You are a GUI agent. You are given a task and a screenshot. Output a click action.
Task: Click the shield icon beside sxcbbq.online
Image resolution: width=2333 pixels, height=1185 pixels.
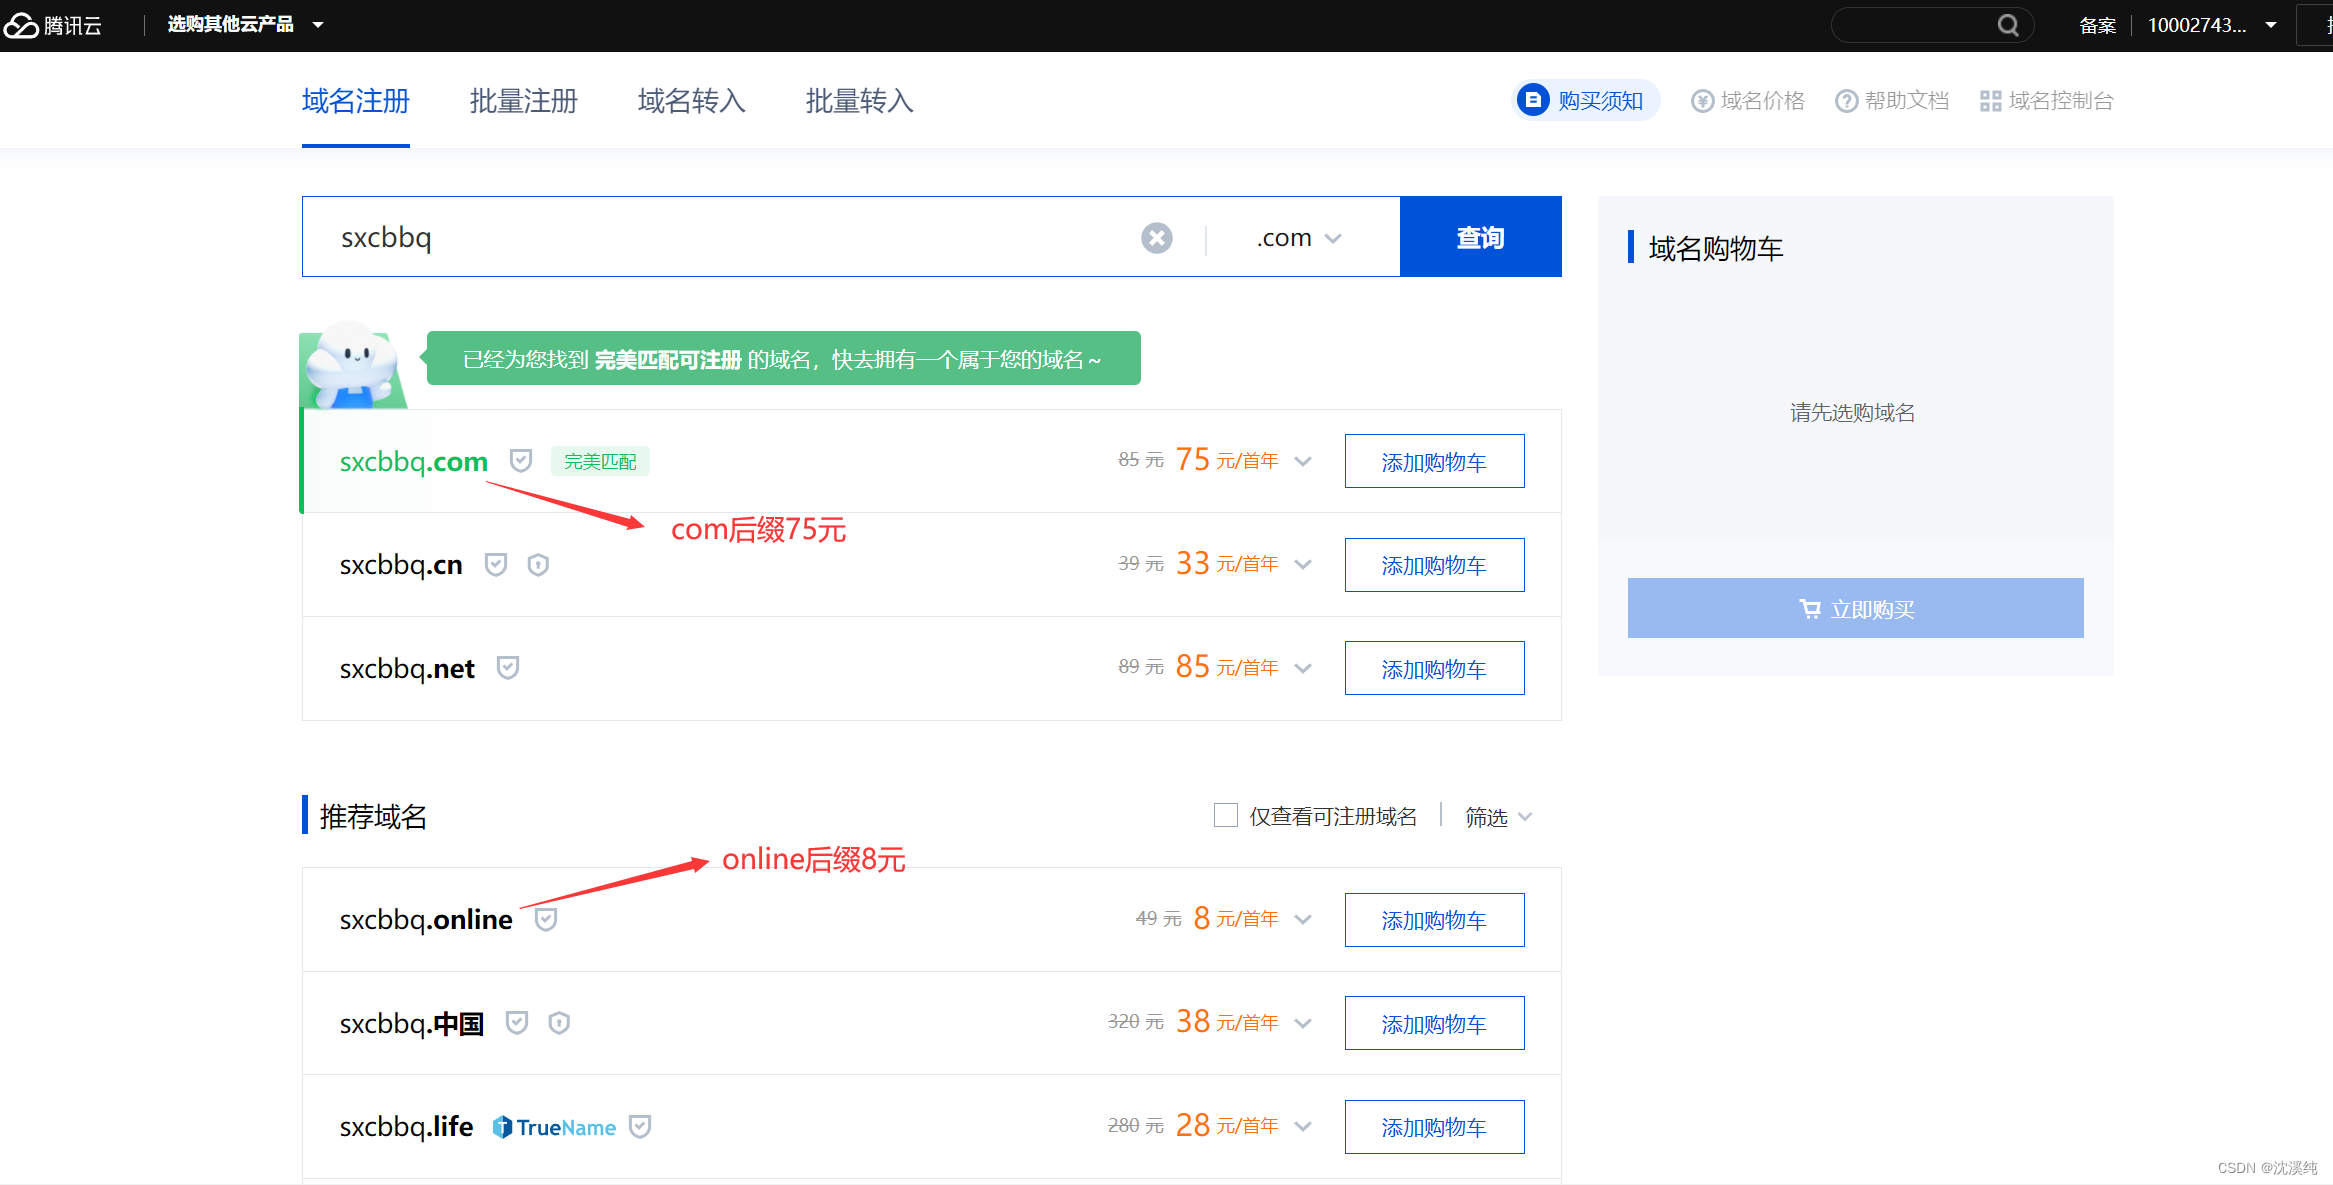coord(546,919)
